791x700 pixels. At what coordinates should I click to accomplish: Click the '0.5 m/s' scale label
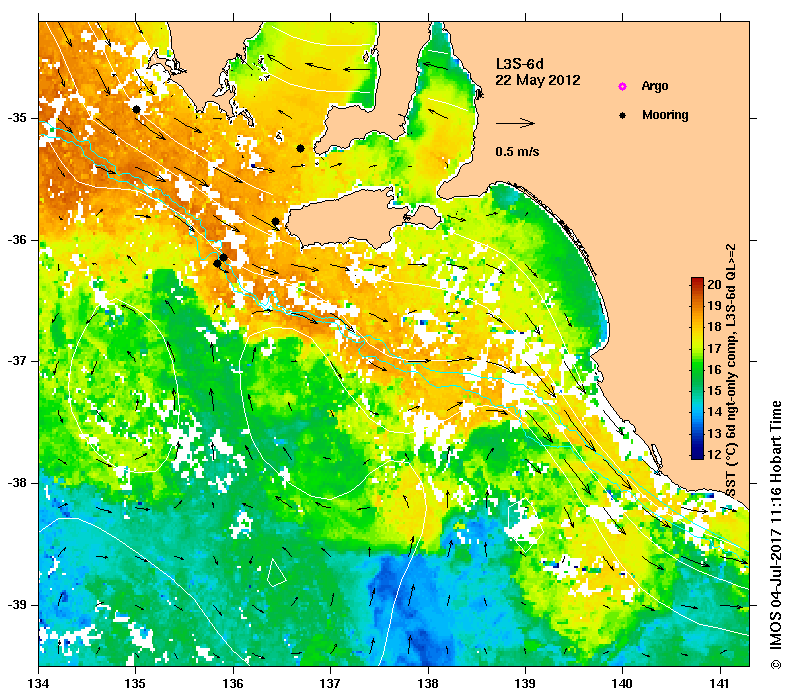tap(517, 151)
